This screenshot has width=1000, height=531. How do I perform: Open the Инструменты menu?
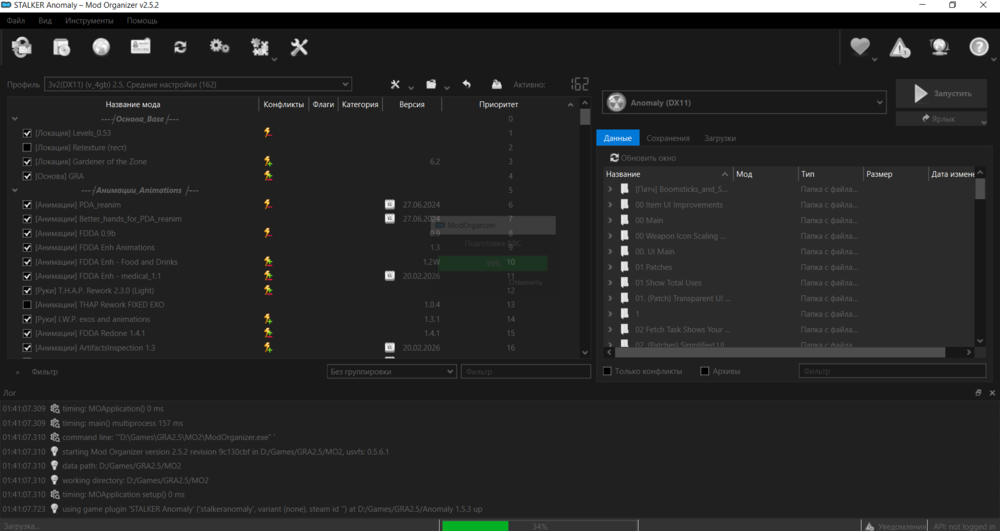[x=89, y=20]
